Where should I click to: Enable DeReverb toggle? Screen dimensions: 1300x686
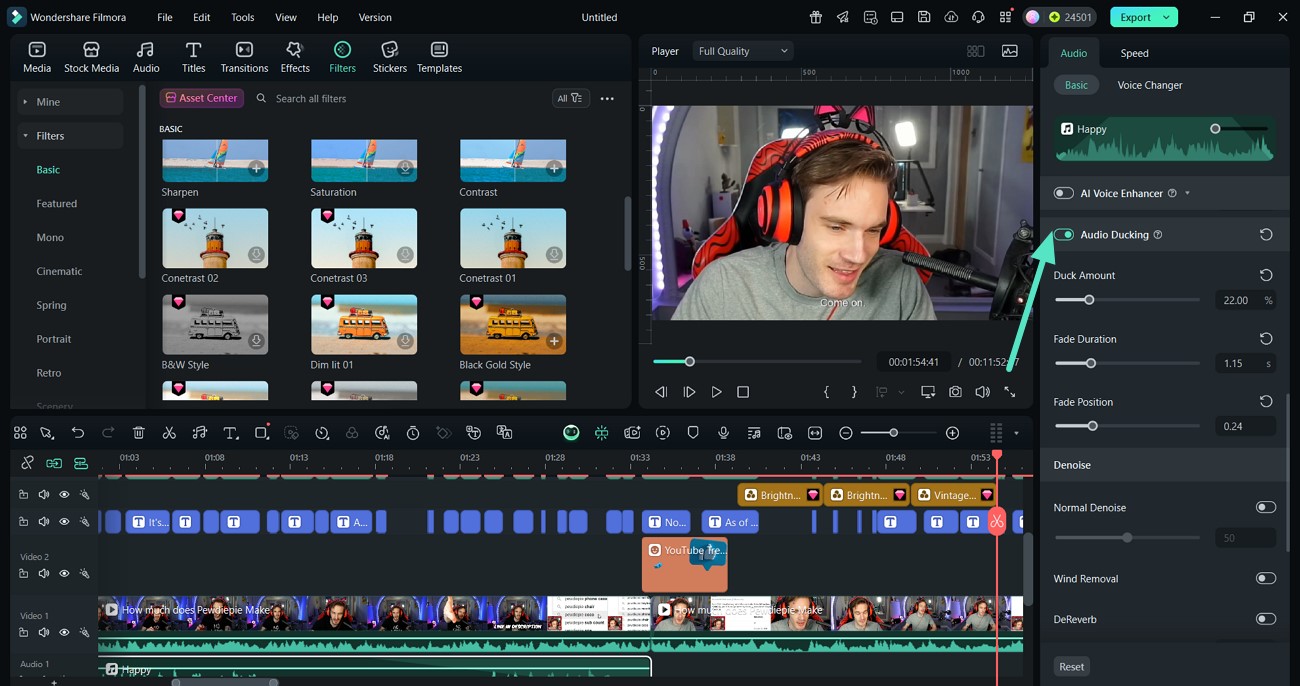coord(1265,619)
